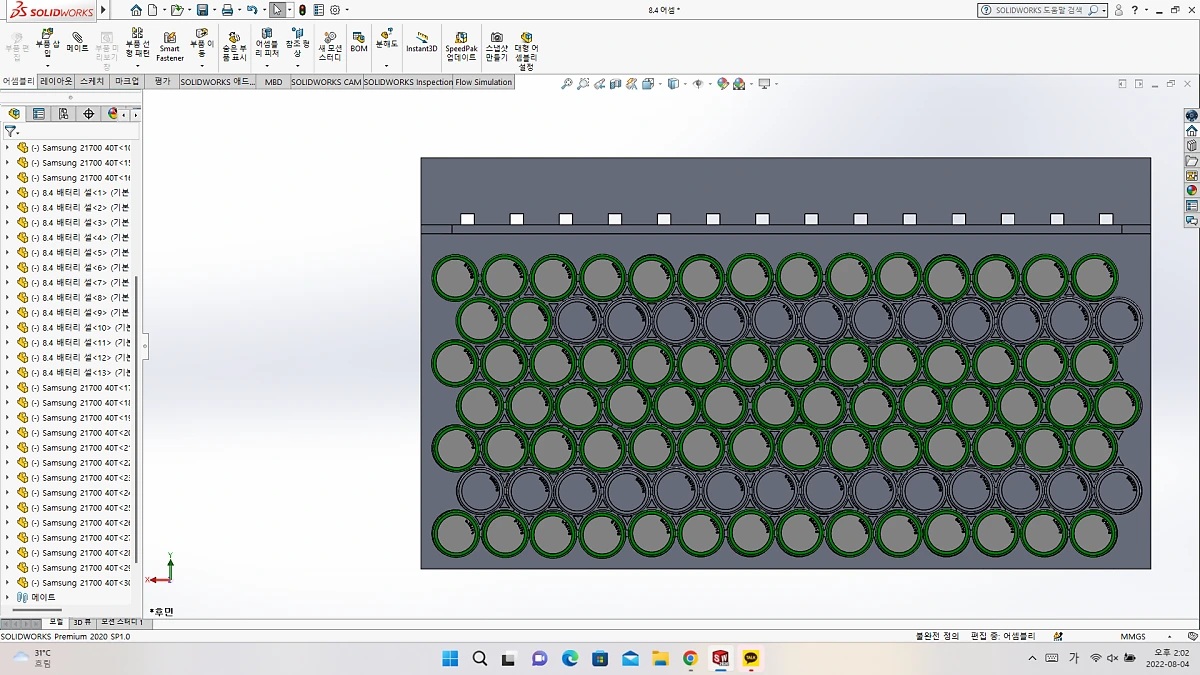Image resolution: width=1200 pixels, height=675 pixels.
Task: Open Flow Simulation tab
Action: click(484, 82)
